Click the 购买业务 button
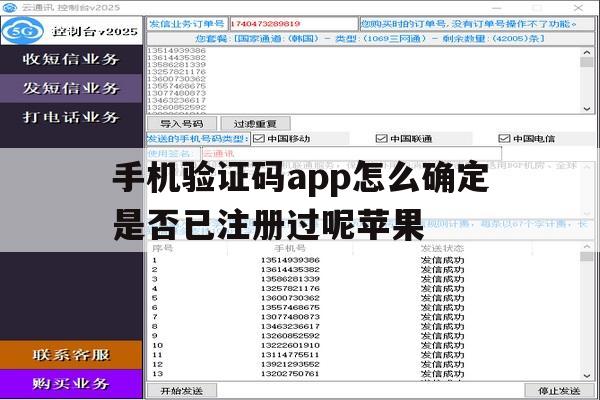 [71, 384]
